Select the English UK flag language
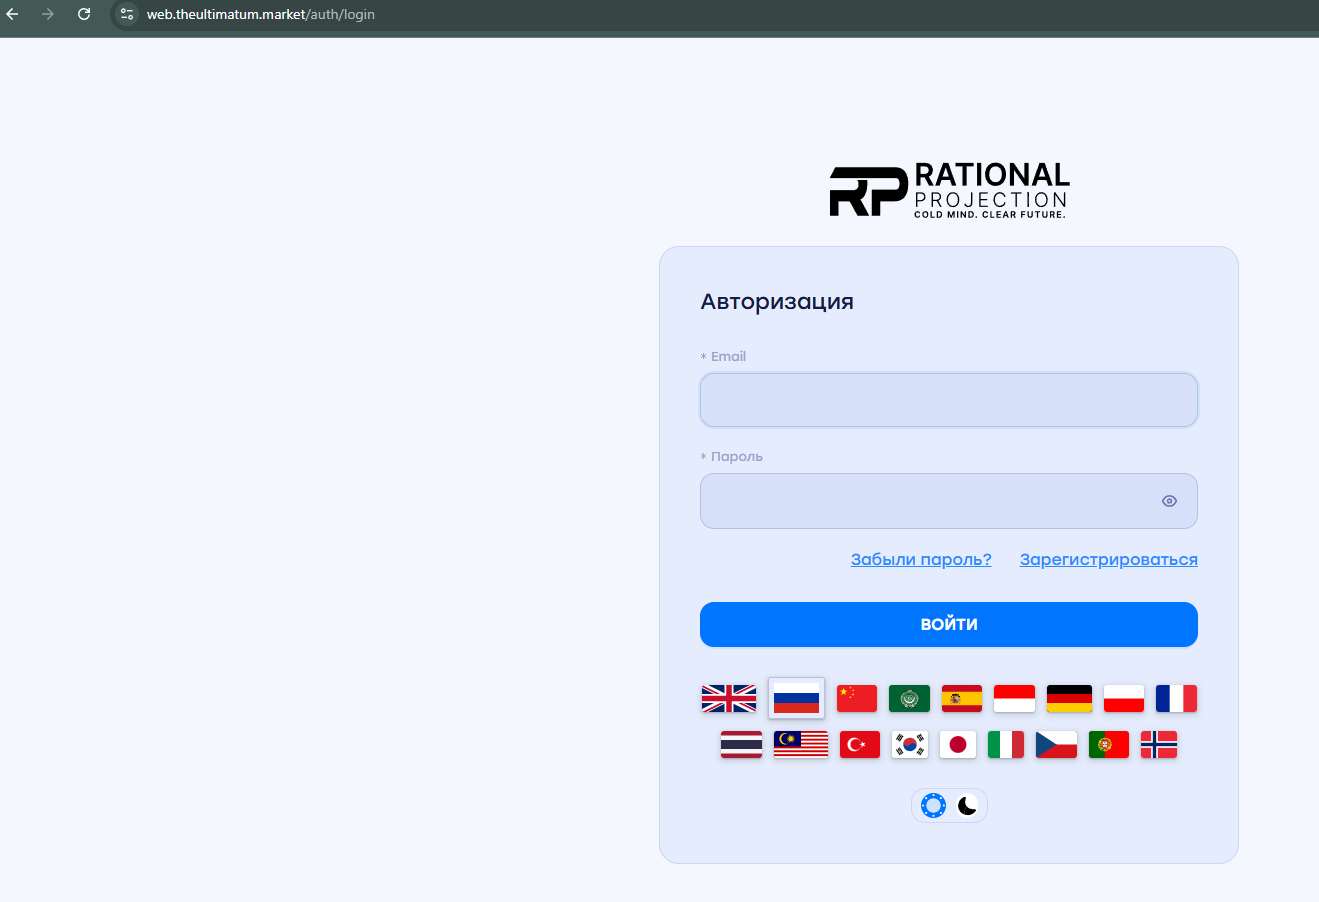 728,698
